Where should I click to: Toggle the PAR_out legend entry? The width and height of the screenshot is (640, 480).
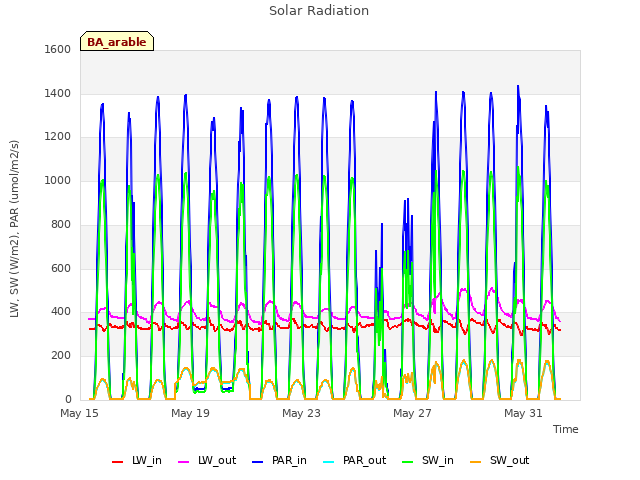(x=354, y=461)
